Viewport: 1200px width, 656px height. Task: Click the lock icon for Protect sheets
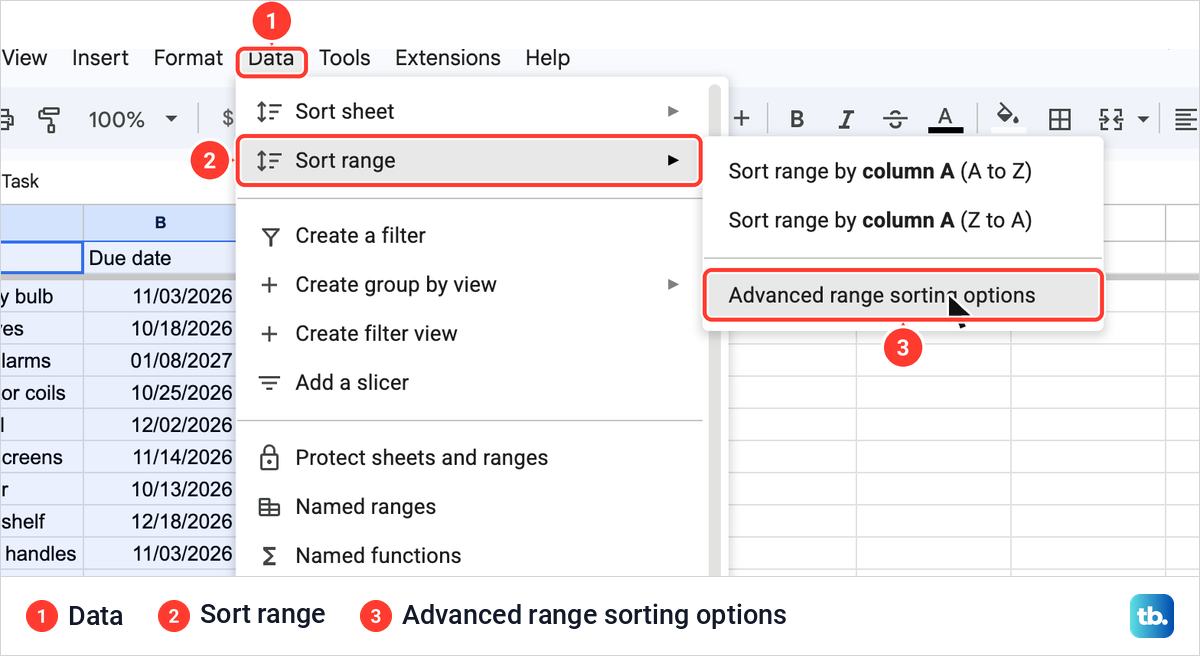(269, 458)
